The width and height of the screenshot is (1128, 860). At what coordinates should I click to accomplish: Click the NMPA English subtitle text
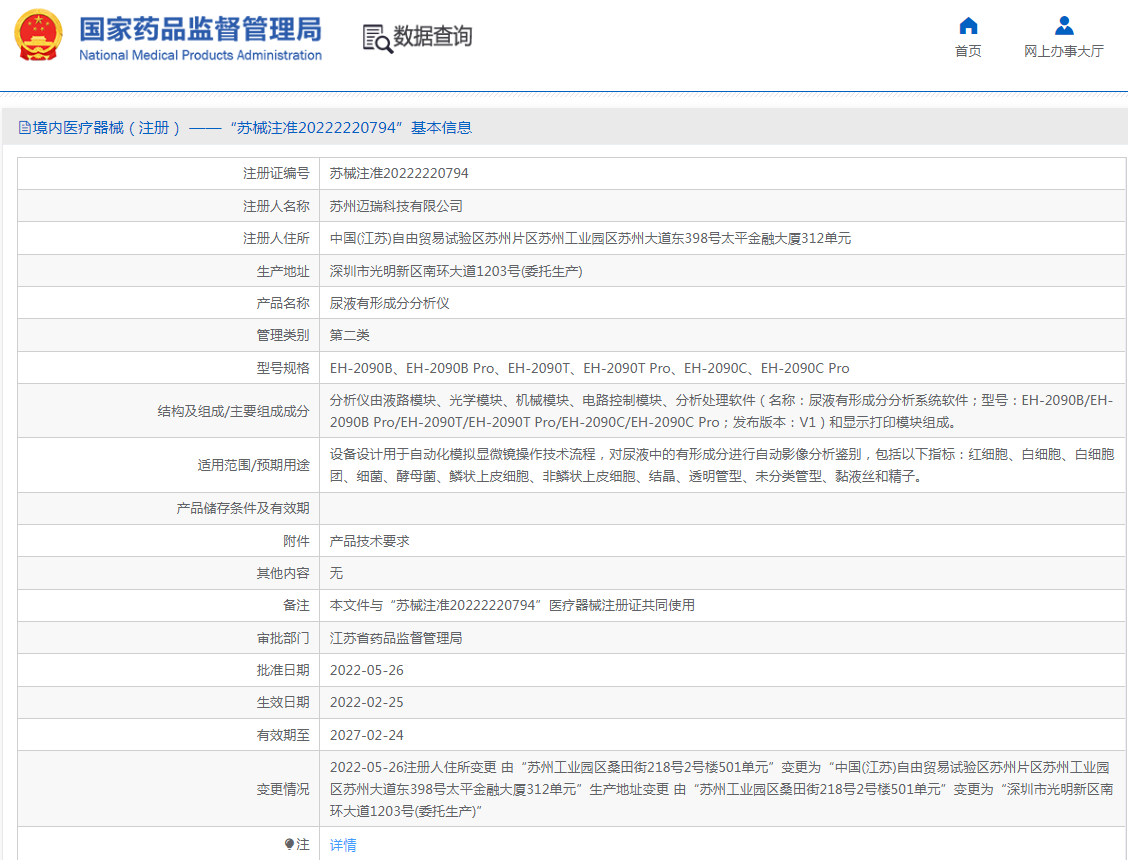[198, 51]
